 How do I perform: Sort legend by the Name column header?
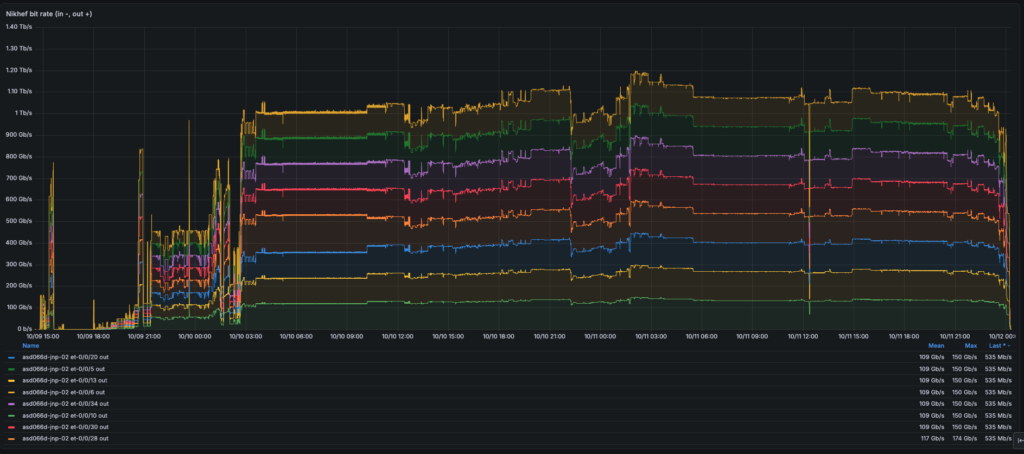[31, 346]
